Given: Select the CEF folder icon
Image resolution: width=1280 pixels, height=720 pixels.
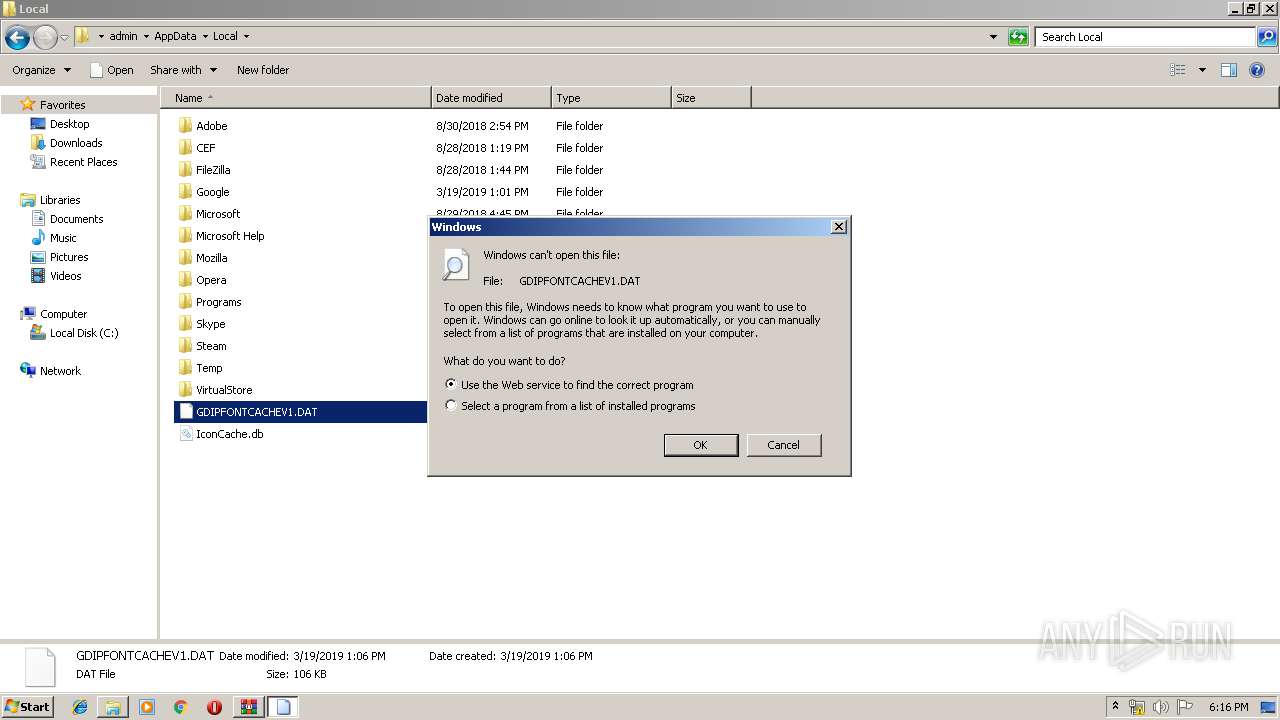Looking at the screenshot, I should pos(185,147).
